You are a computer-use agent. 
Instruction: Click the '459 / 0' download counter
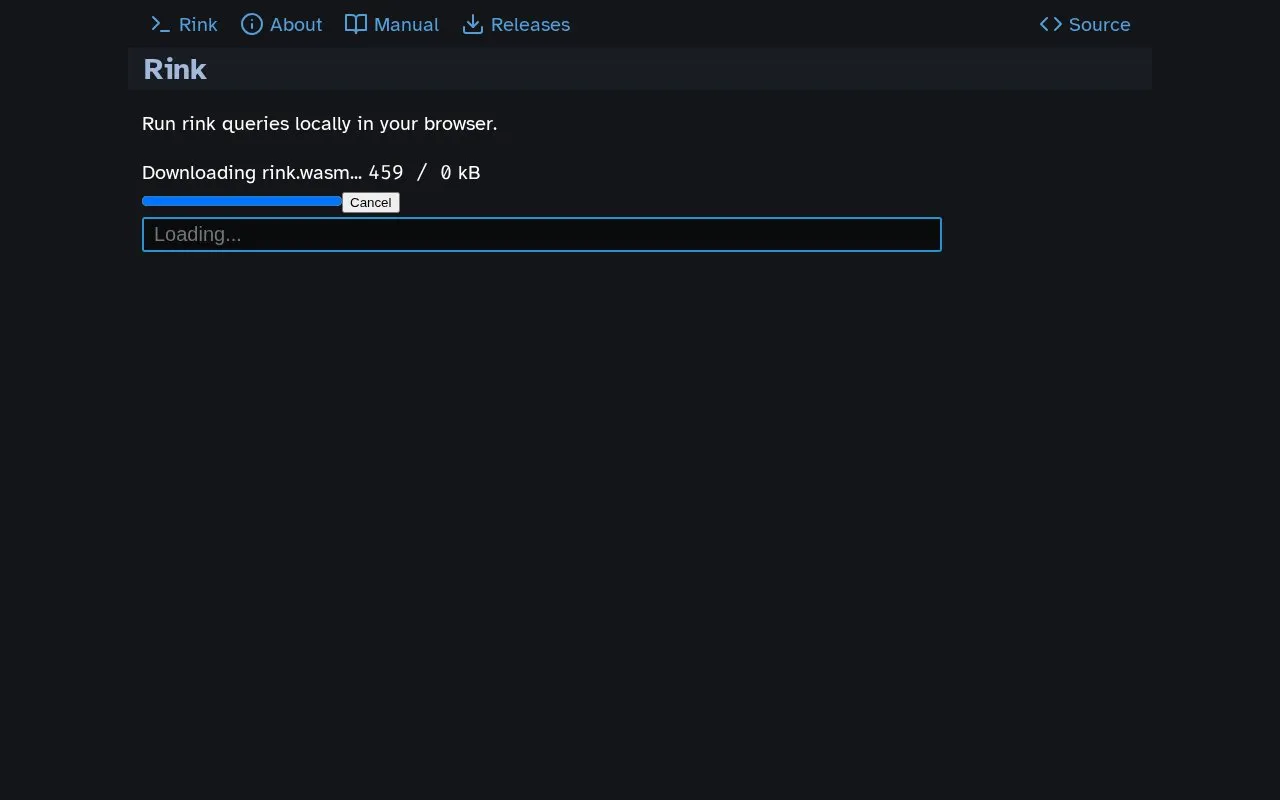410,172
